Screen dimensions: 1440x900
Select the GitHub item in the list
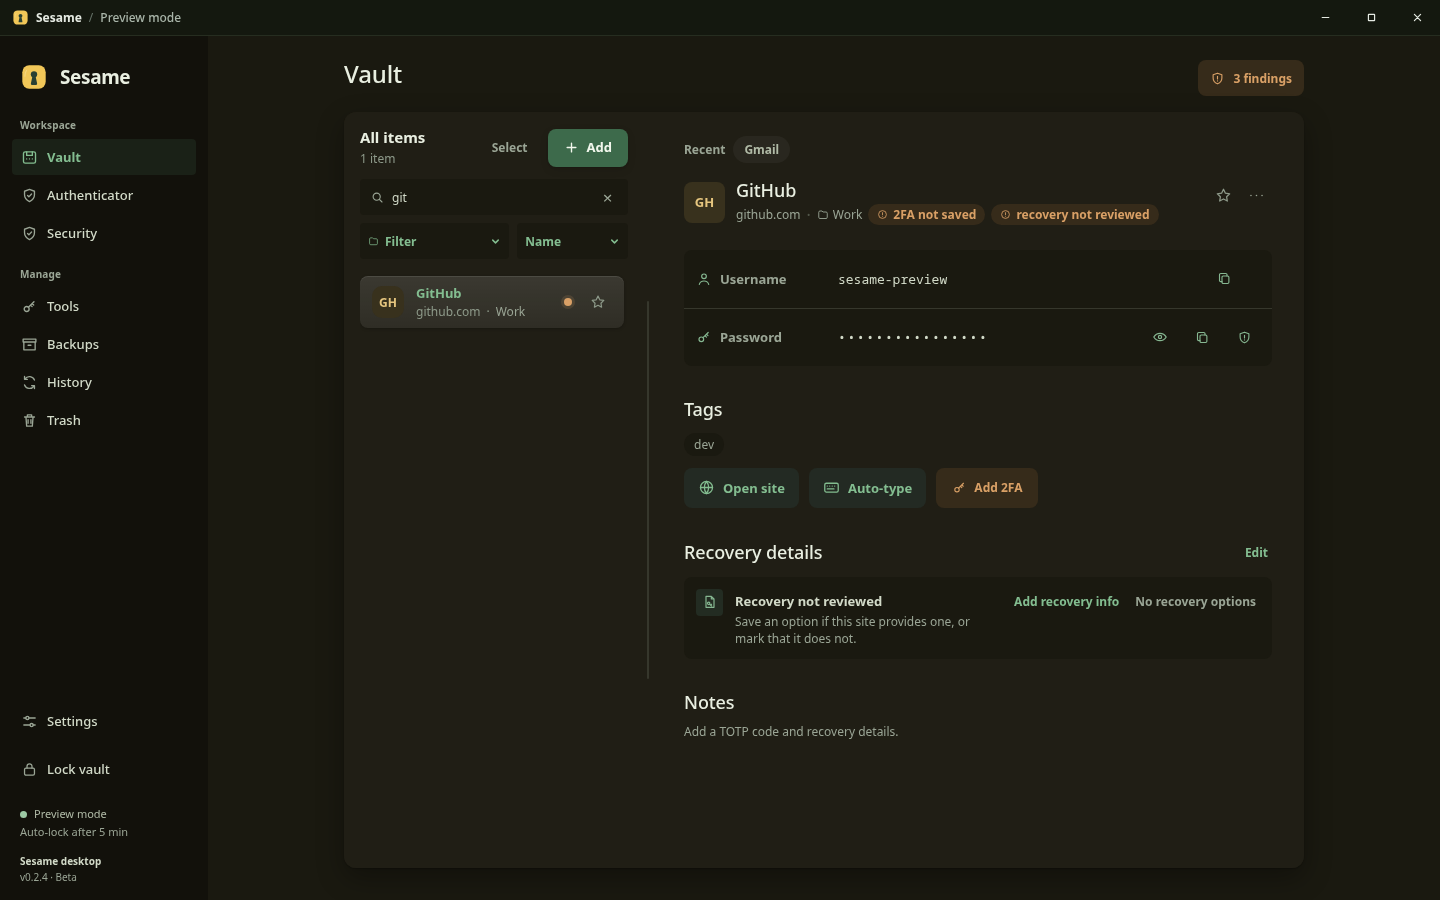[x=492, y=302]
